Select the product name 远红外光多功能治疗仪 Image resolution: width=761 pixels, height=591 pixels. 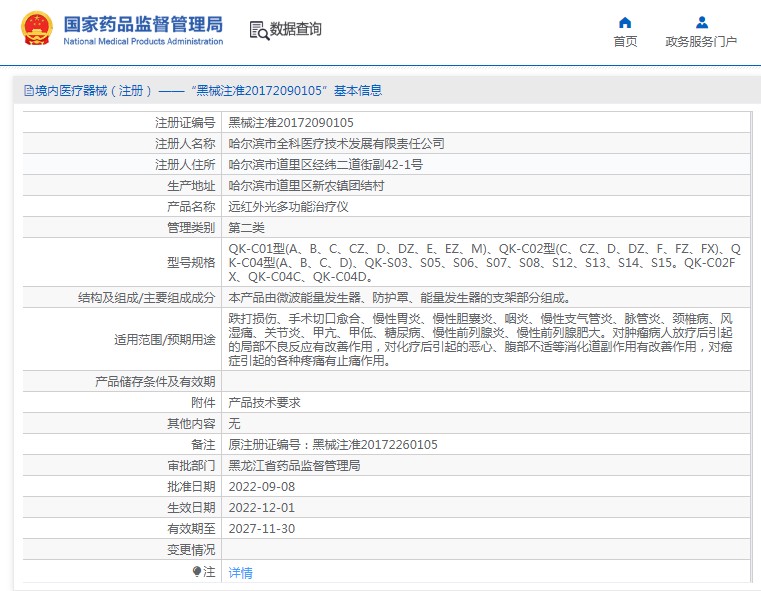pos(288,207)
